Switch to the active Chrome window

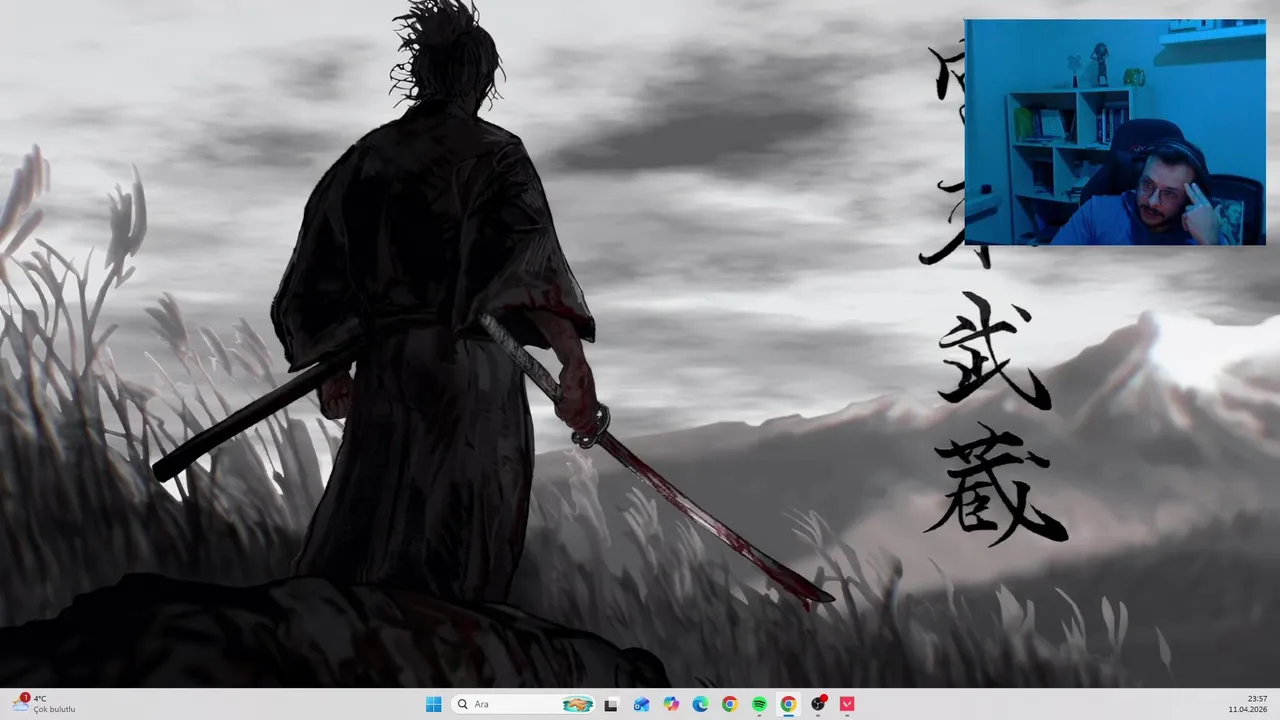coord(789,704)
